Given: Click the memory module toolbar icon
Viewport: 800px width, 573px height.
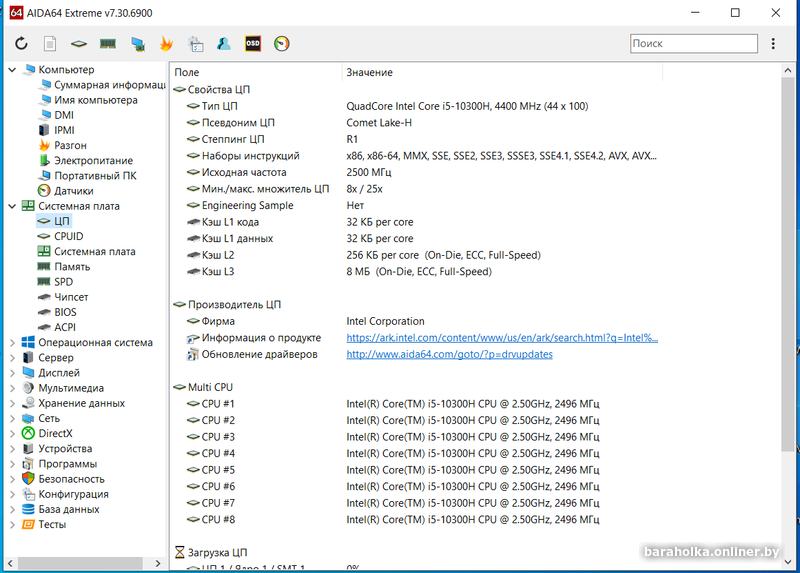Looking at the screenshot, I should click(x=108, y=43).
